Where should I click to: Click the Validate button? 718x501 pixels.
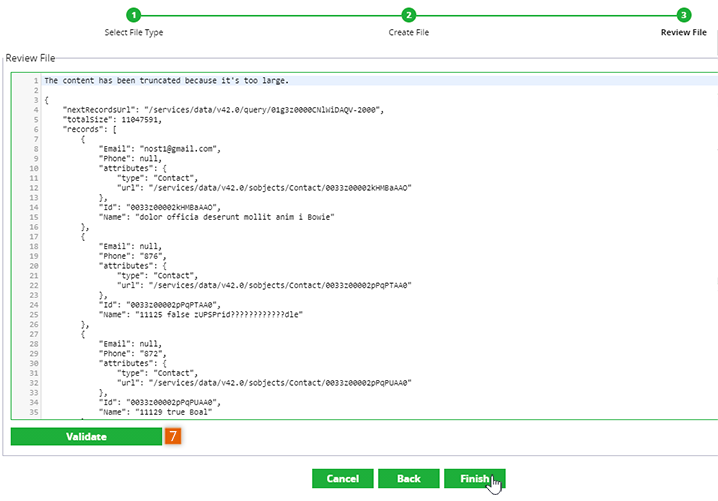coord(86,436)
